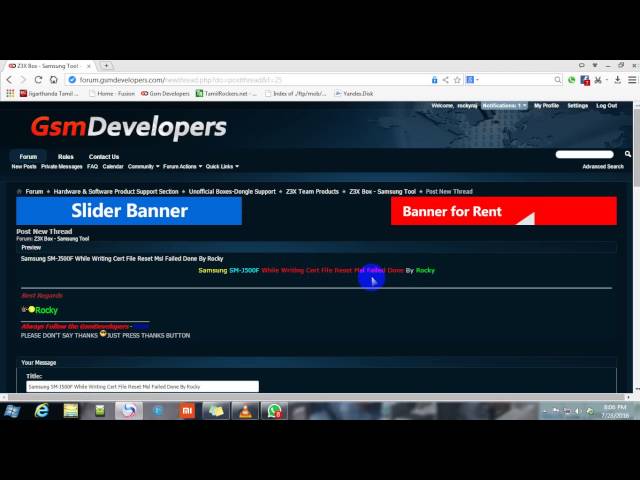Open the Gsm Developers bookmark
This screenshot has height=480, width=640.
165,93
